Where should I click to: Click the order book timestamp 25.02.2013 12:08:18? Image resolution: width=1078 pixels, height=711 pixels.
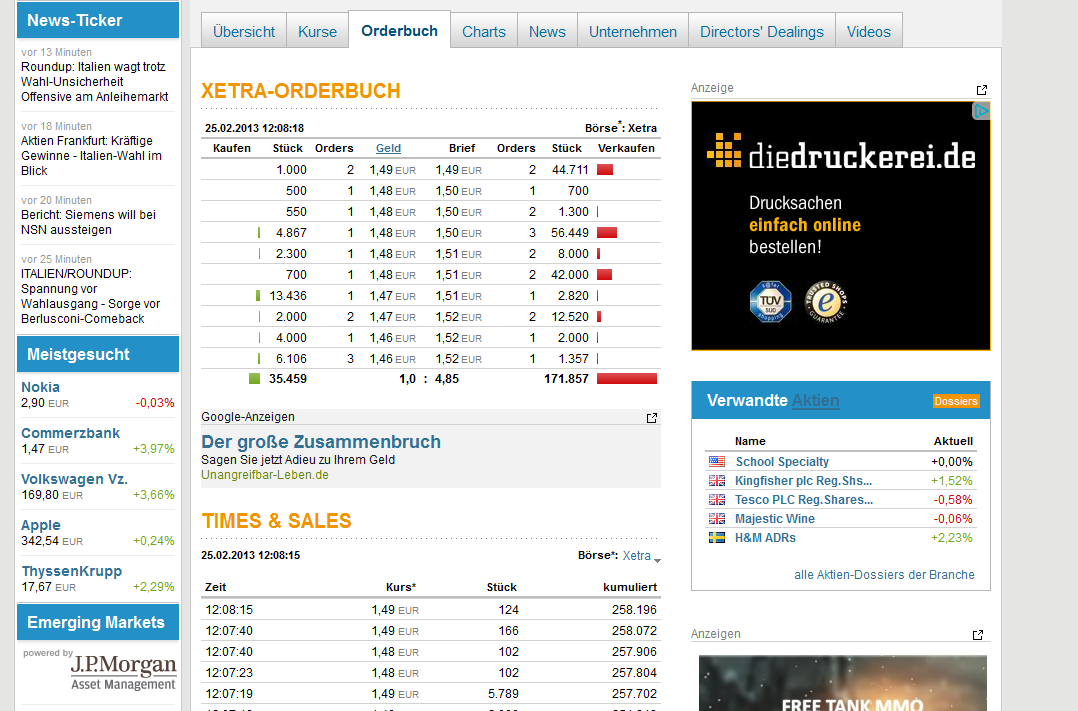(x=254, y=128)
